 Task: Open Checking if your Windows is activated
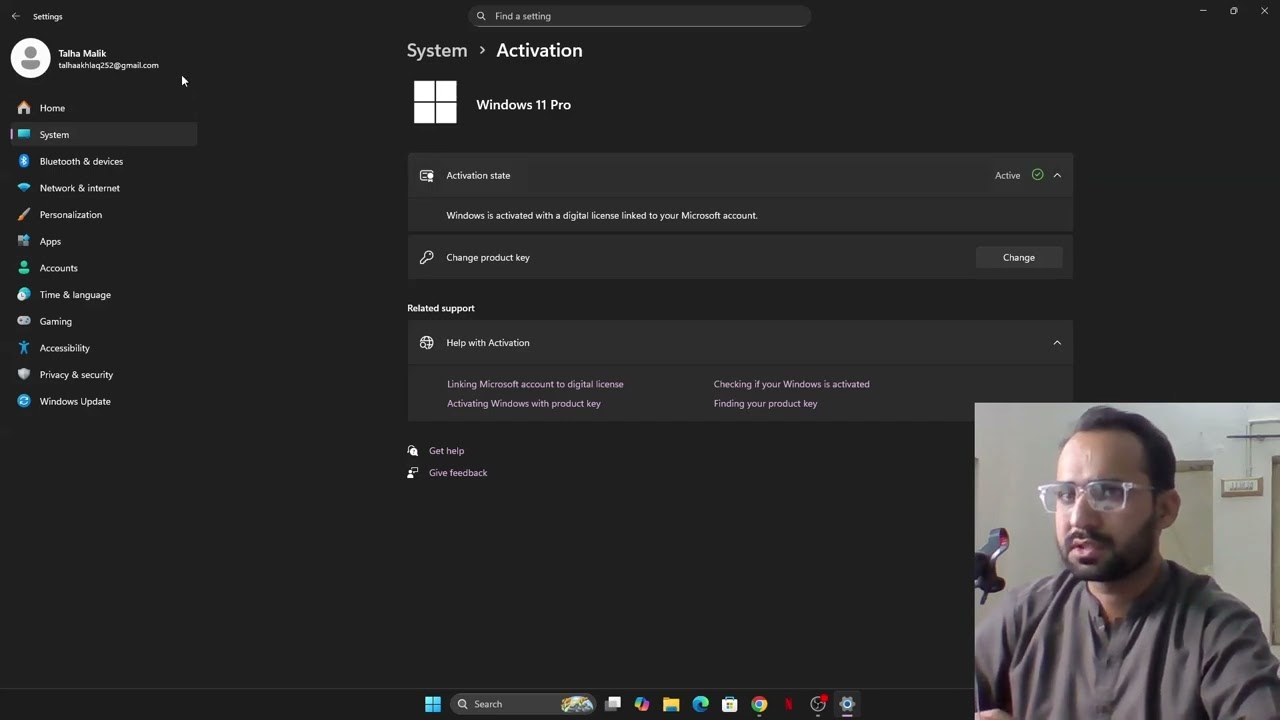click(791, 384)
